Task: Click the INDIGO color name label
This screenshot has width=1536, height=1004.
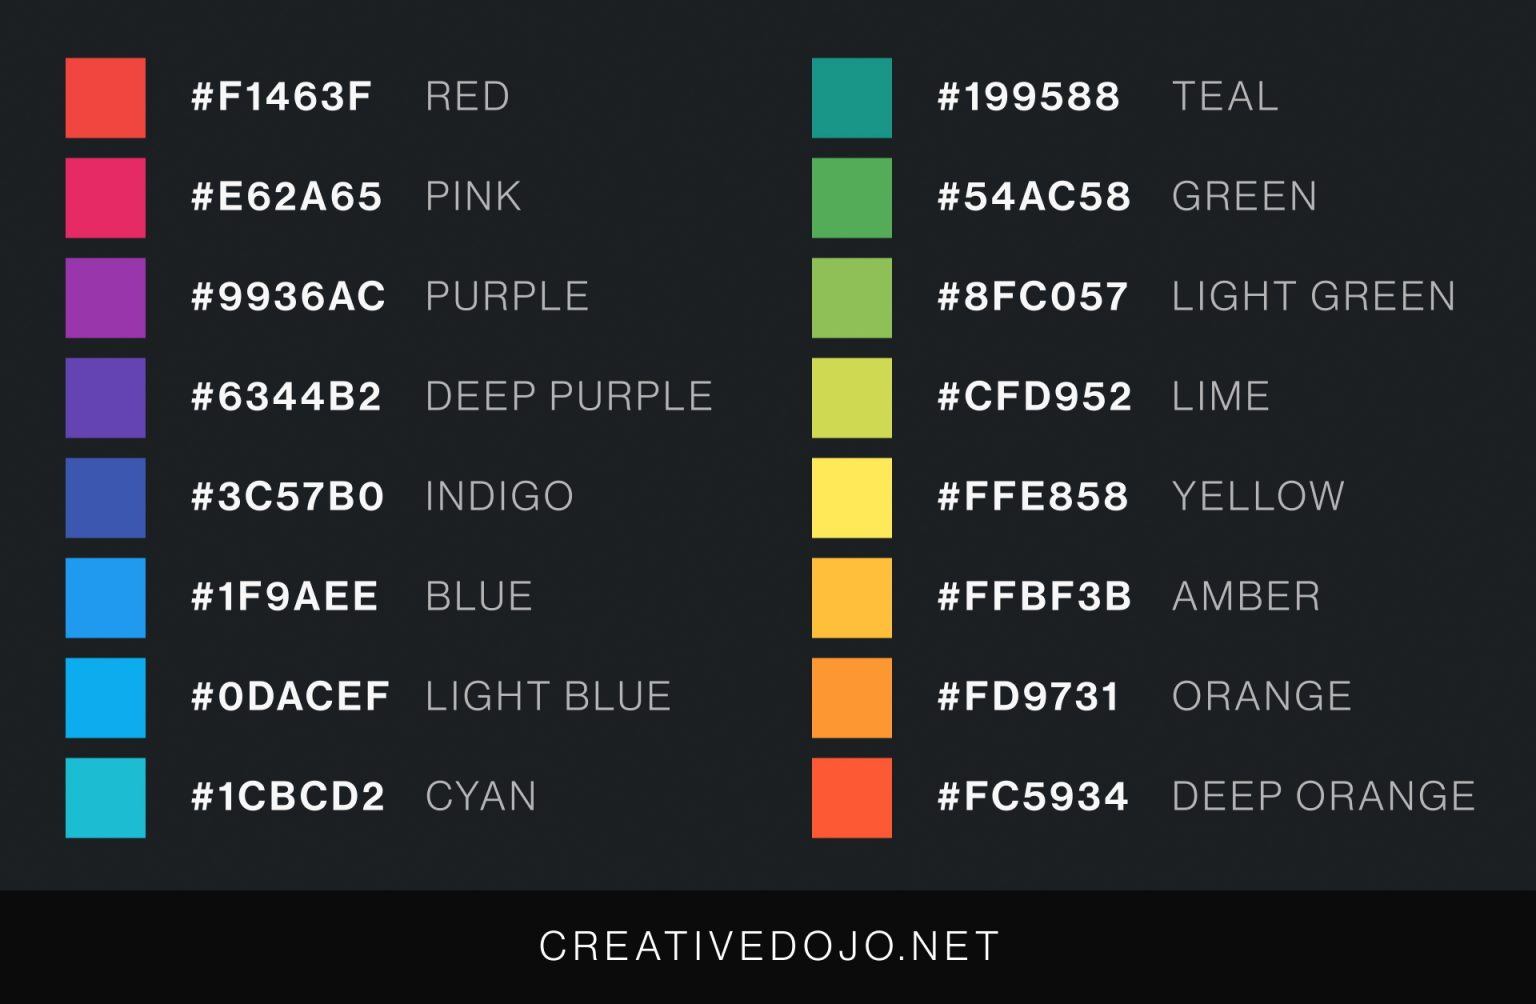Action: (x=499, y=497)
